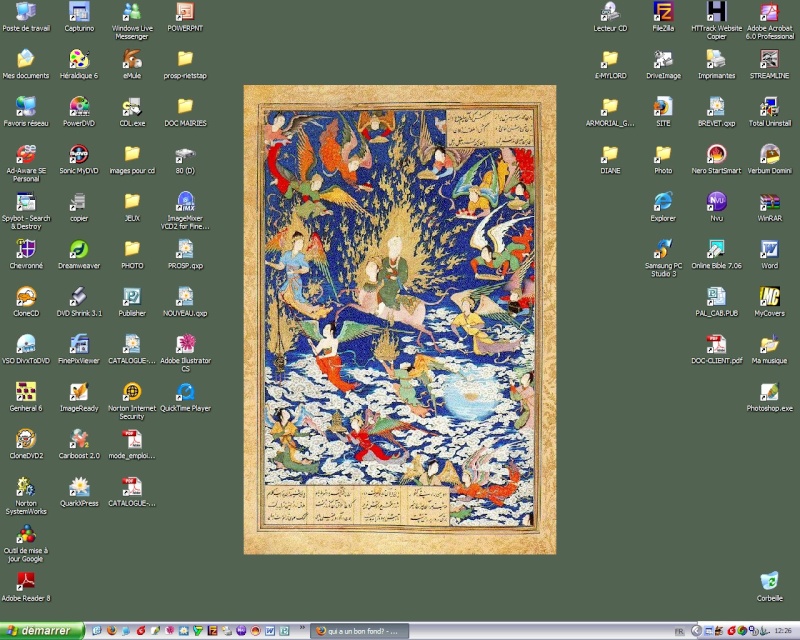This screenshot has width=800, height=640.
Task: Launch Héraldique 6 shortcut
Action: coord(79,64)
